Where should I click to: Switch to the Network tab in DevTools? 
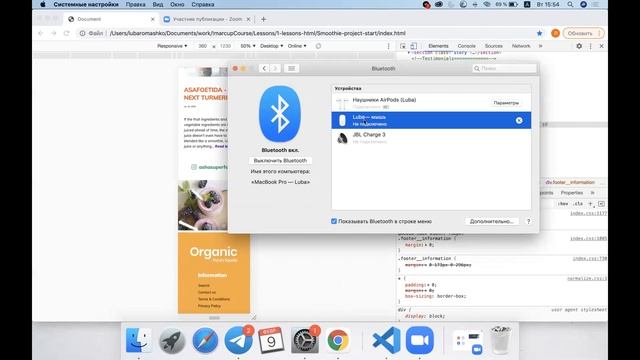(521, 46)
